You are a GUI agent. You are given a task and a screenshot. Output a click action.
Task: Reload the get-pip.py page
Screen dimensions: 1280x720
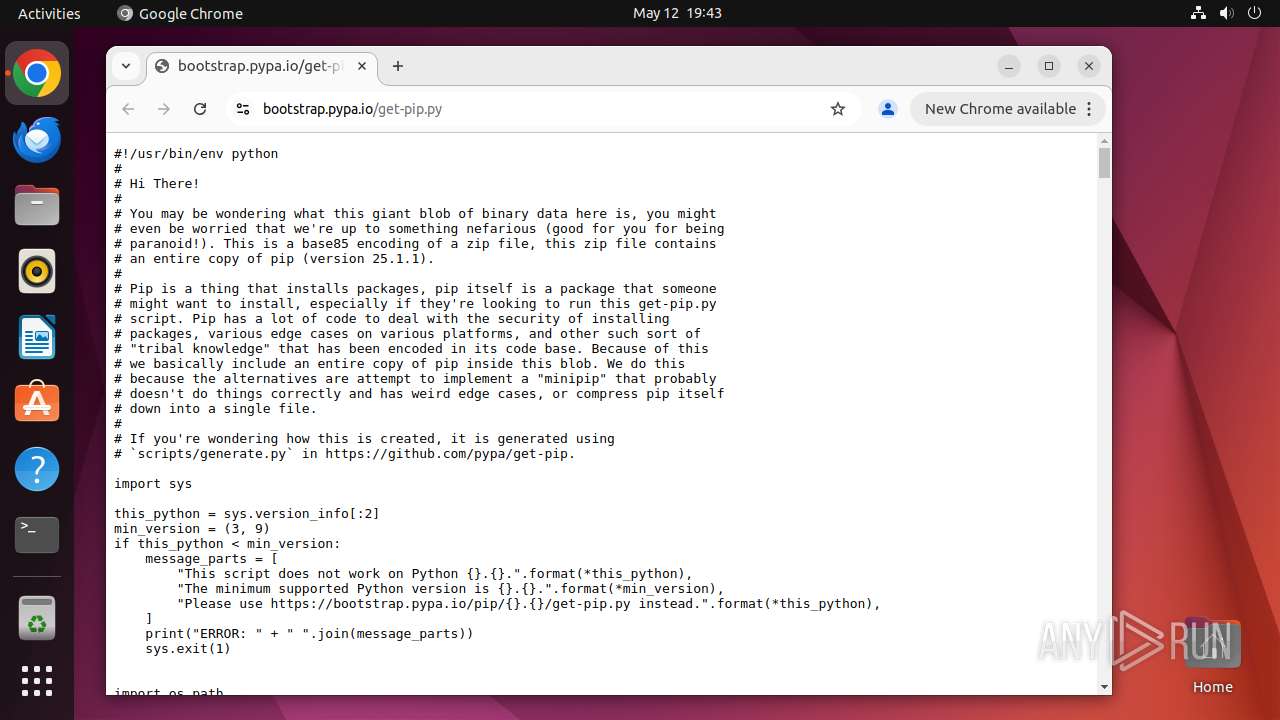200,109
